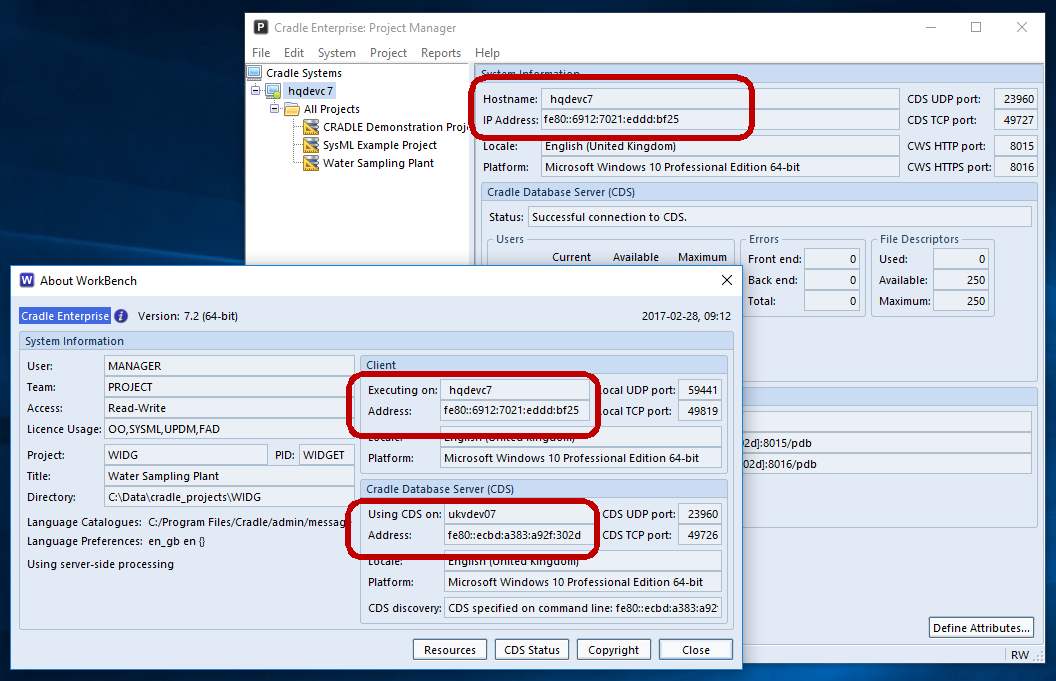Image resolution: width=1056 pixels, height=681 pixels.
Task: Open the Reports menu
Action: click(x=440, y=53)
